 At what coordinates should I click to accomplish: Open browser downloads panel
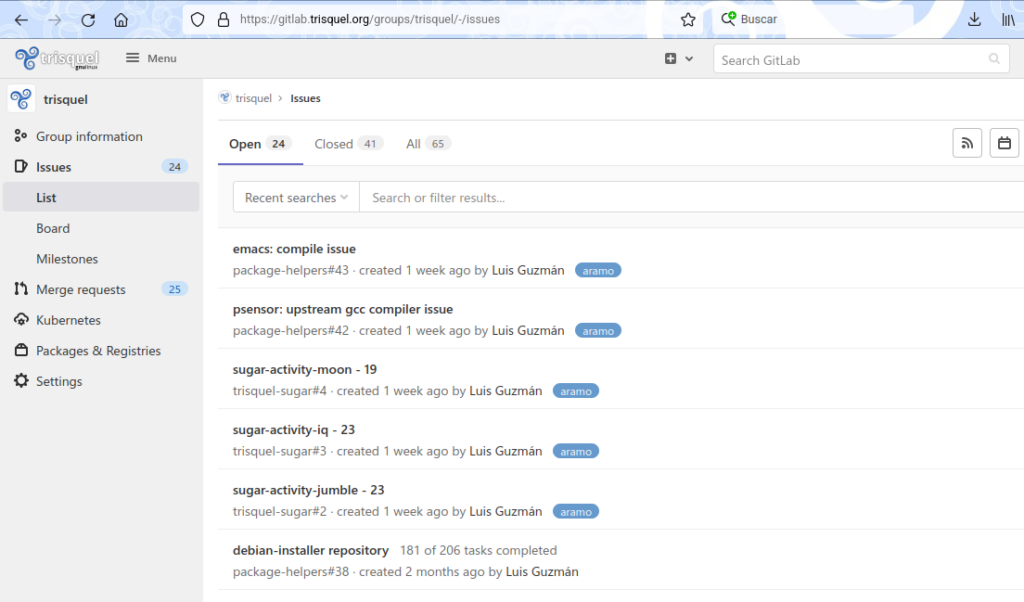(974, 20)
